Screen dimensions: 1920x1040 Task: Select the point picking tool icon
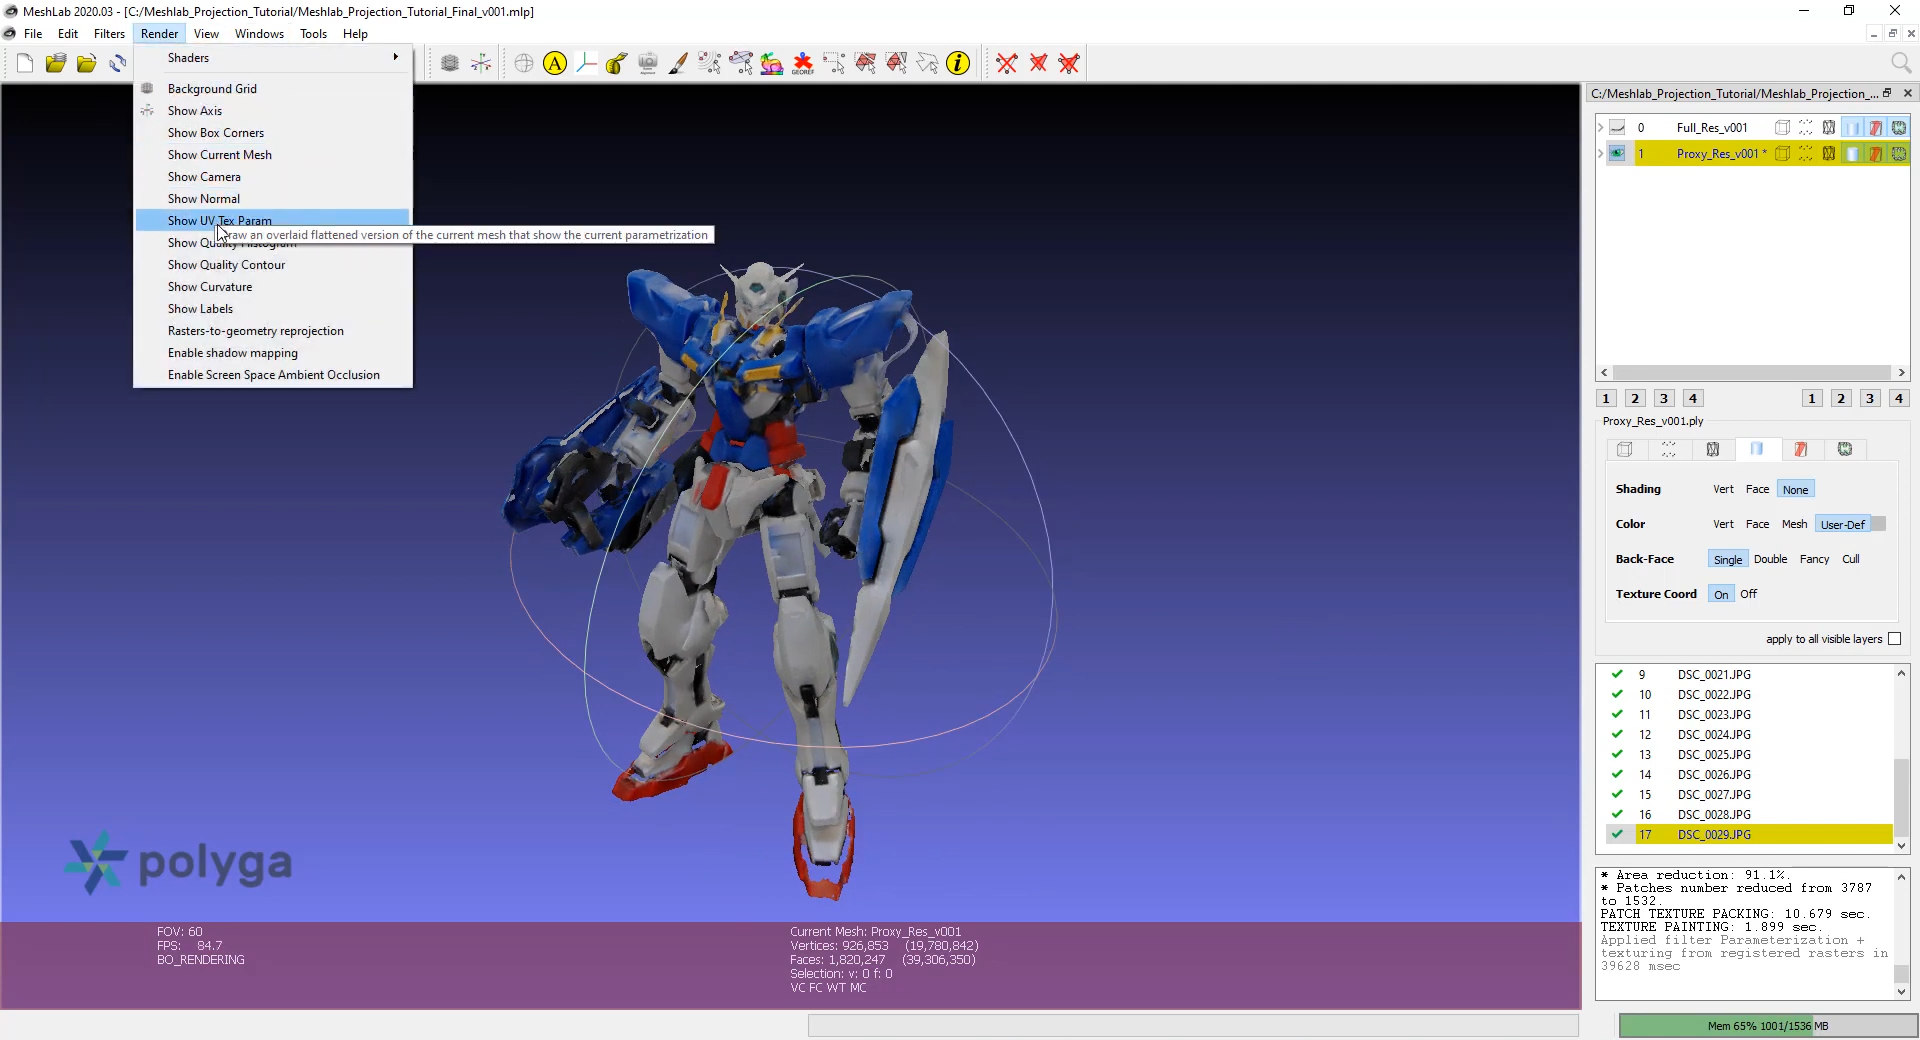click(710, 64)
